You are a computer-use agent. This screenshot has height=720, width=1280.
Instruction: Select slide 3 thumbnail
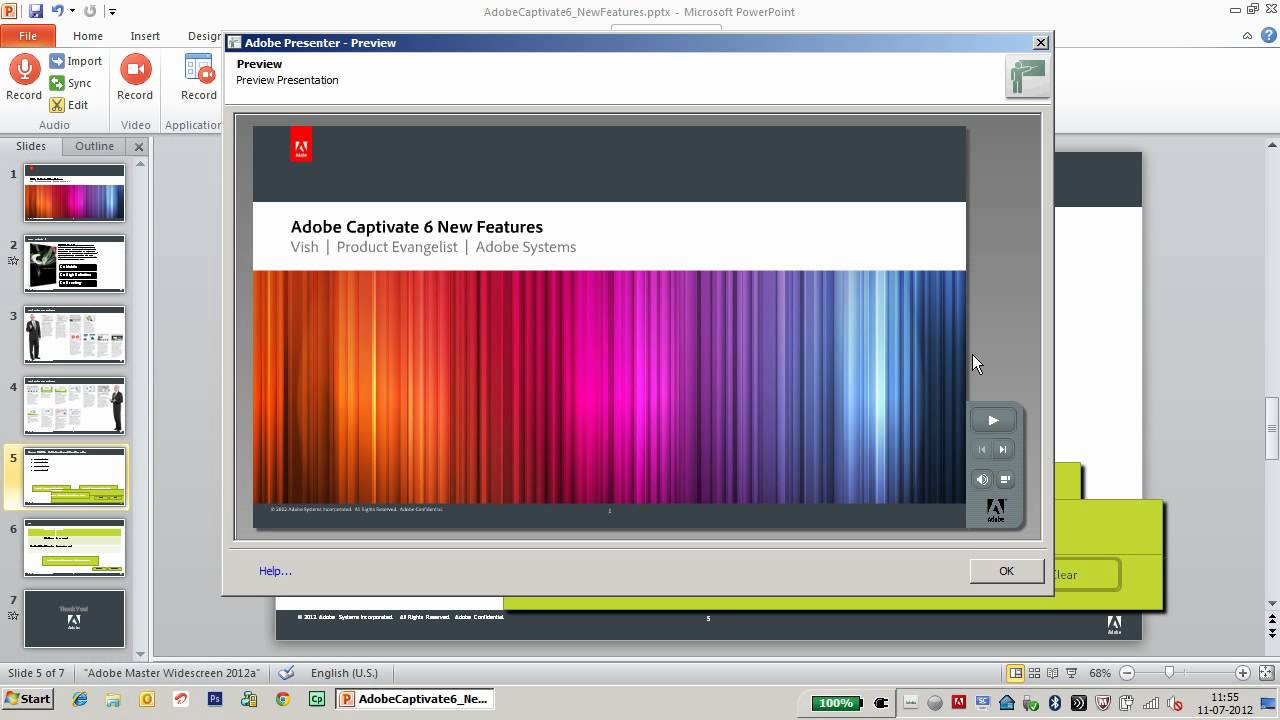75,335
